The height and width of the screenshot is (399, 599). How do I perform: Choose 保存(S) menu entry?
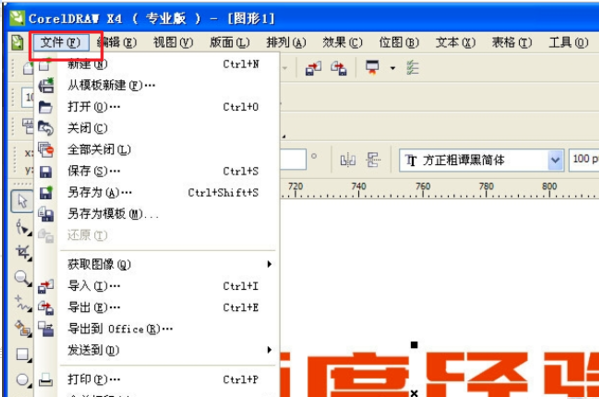157,171
